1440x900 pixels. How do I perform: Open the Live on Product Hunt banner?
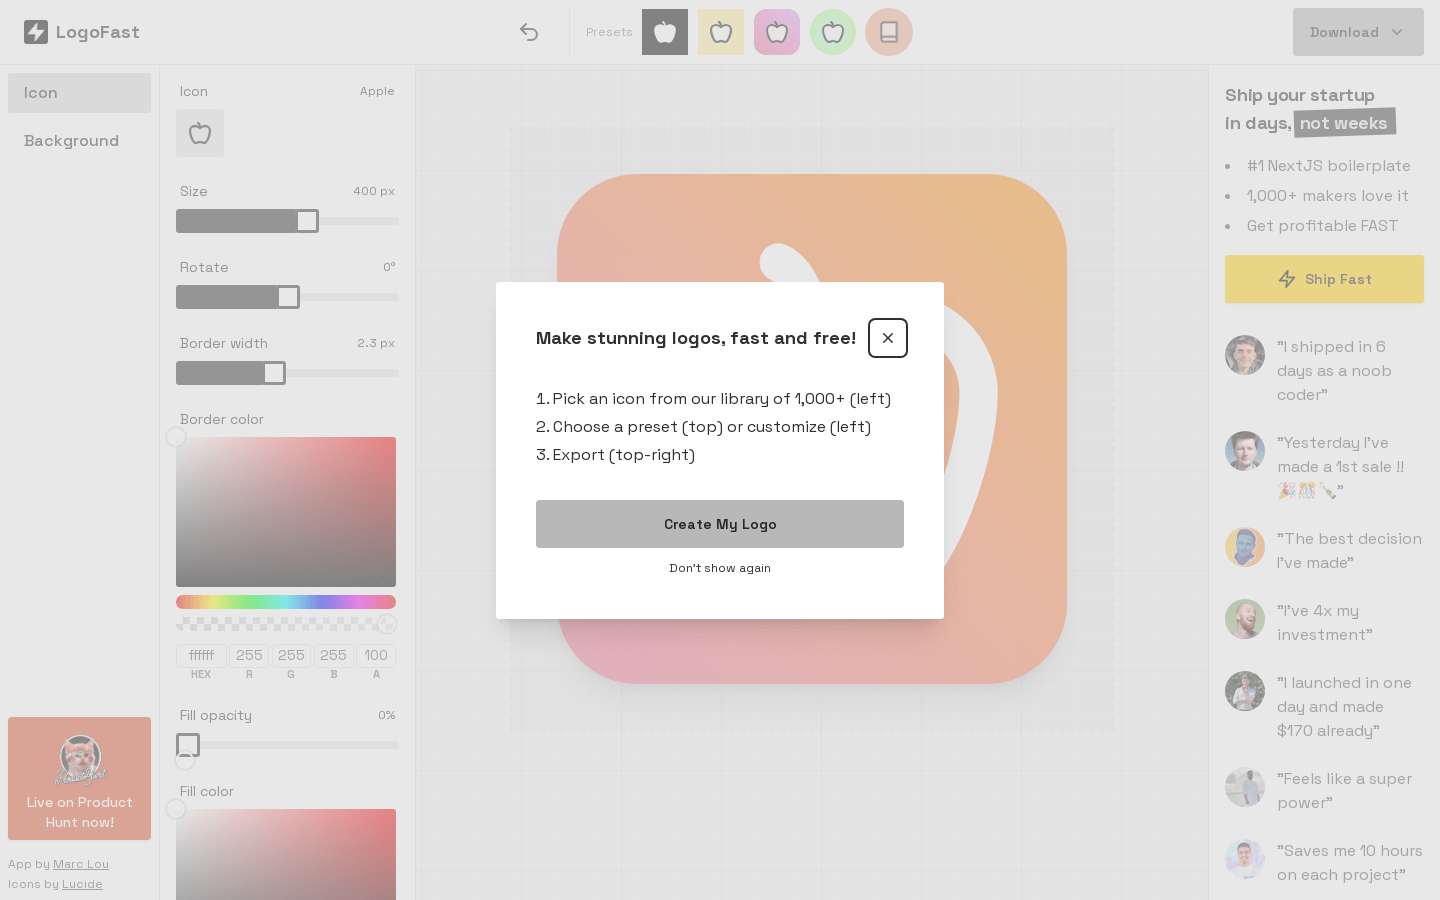(79, 778)
